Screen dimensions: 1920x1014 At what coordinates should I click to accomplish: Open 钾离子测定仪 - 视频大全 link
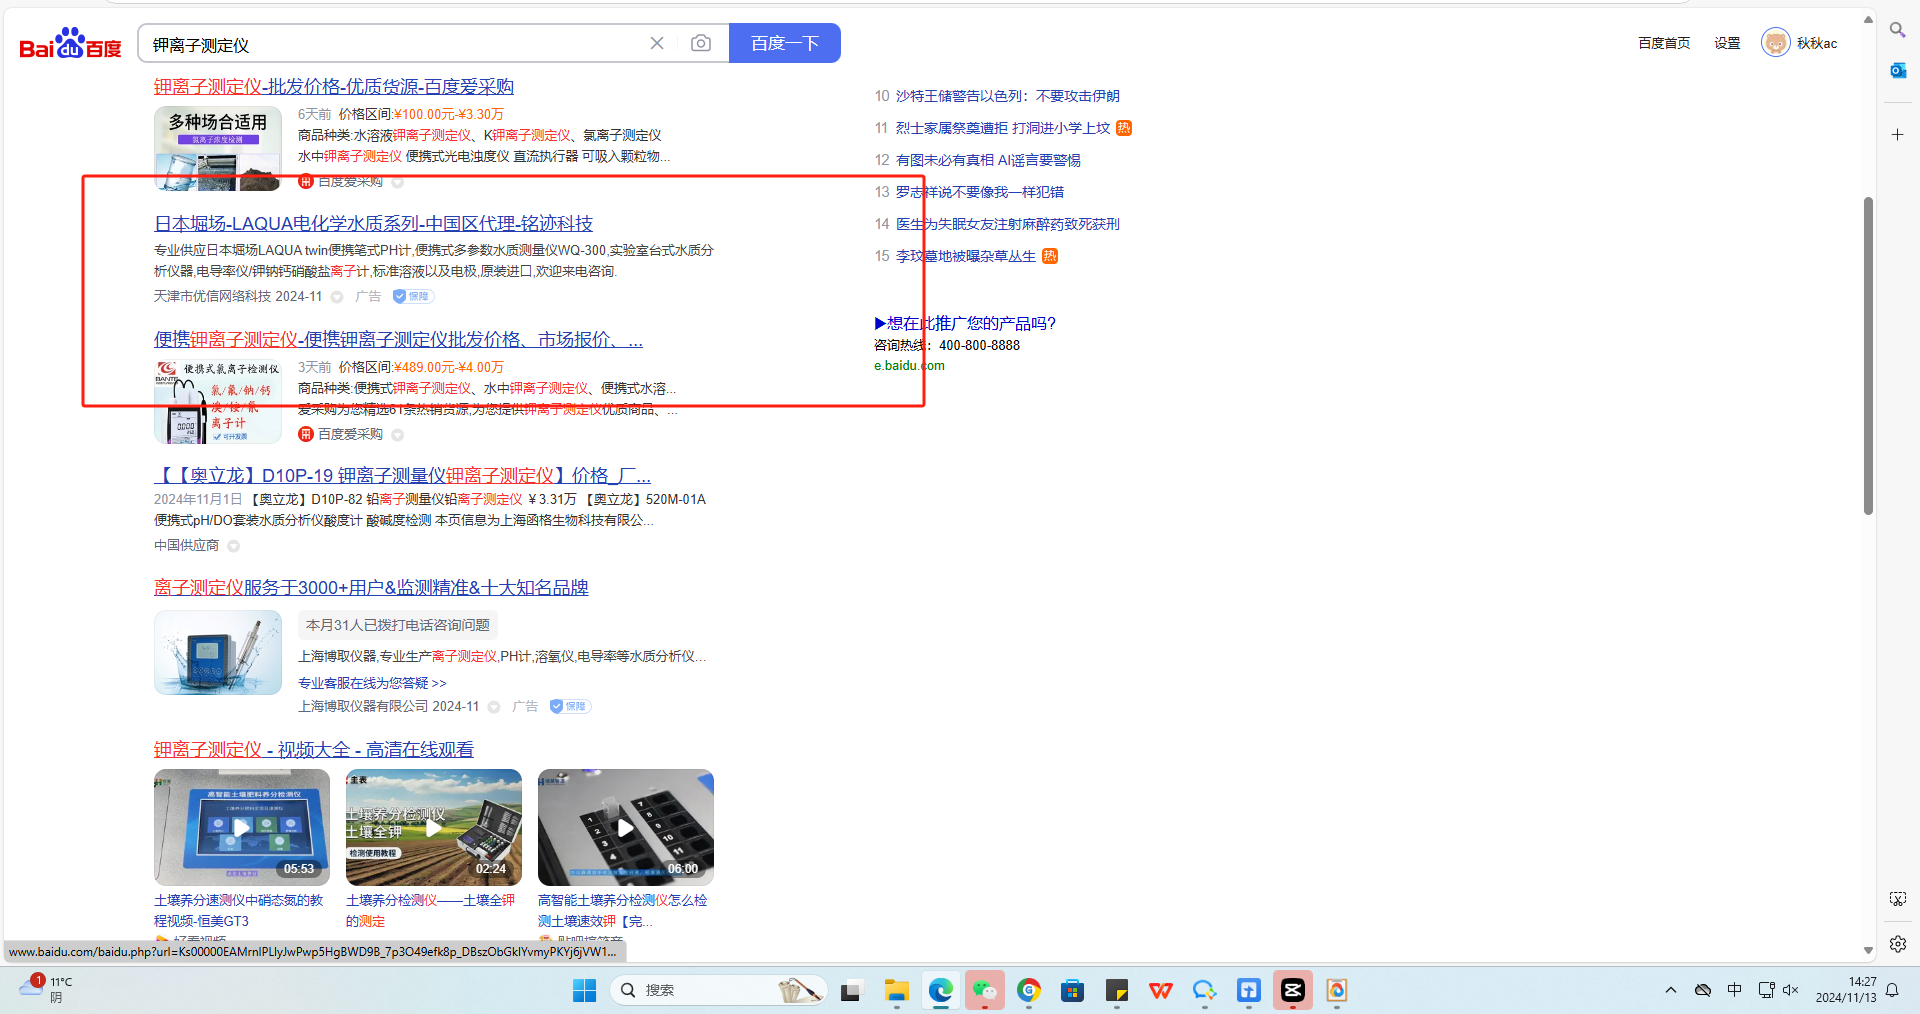coord(314,750)
